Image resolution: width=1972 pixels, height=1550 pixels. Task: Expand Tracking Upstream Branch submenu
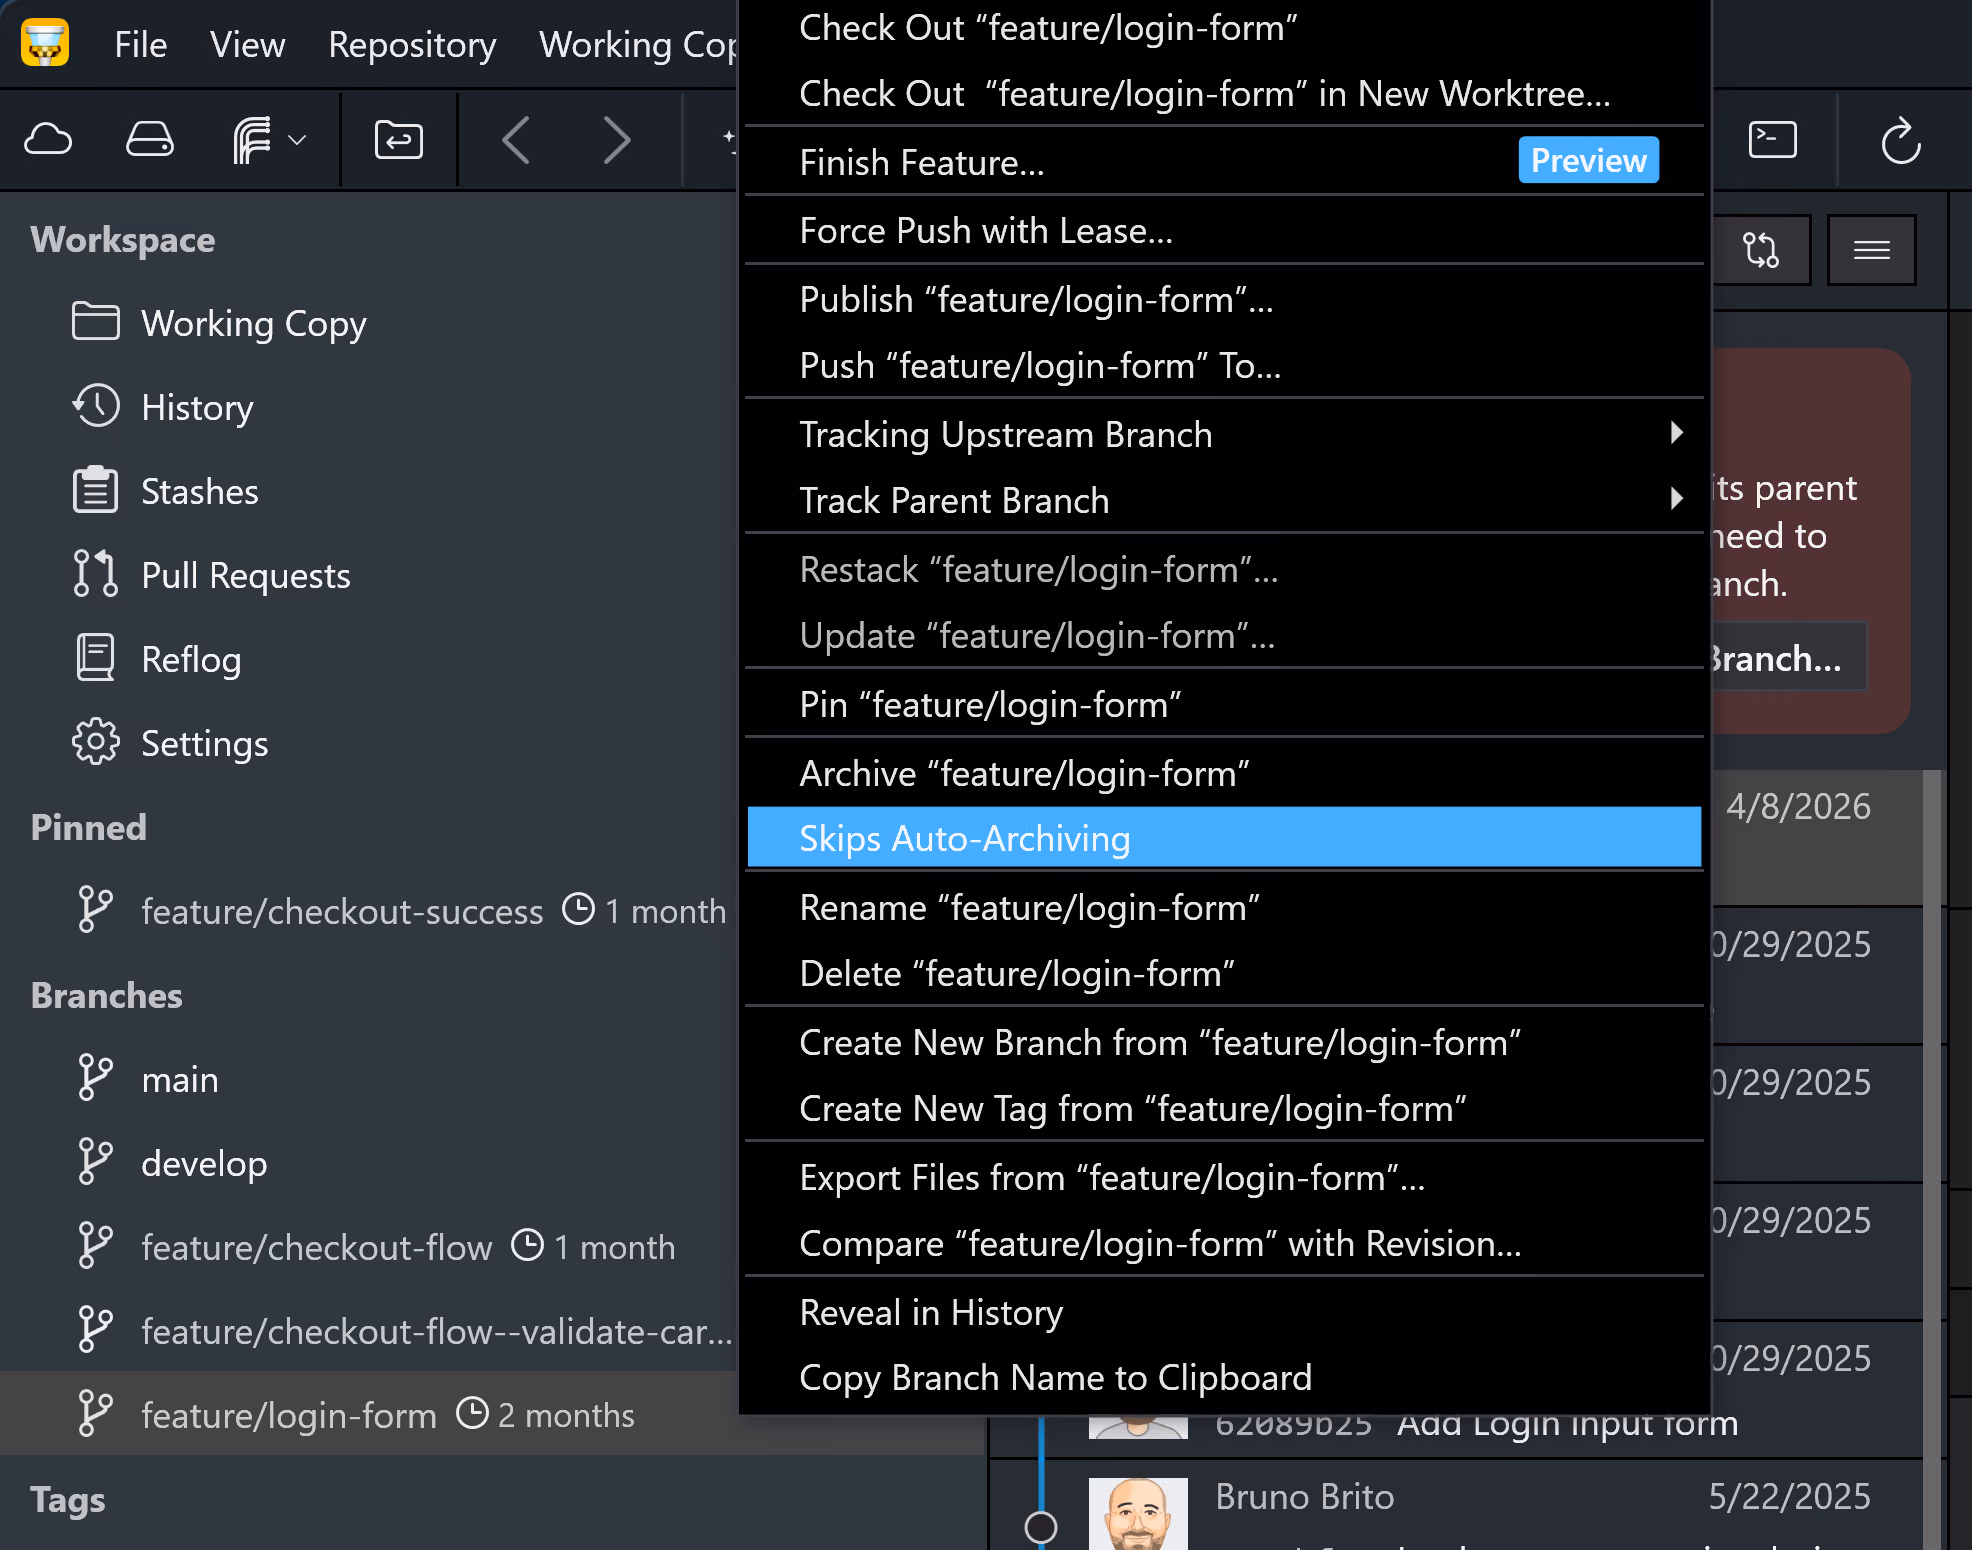tap(1224, 434)
